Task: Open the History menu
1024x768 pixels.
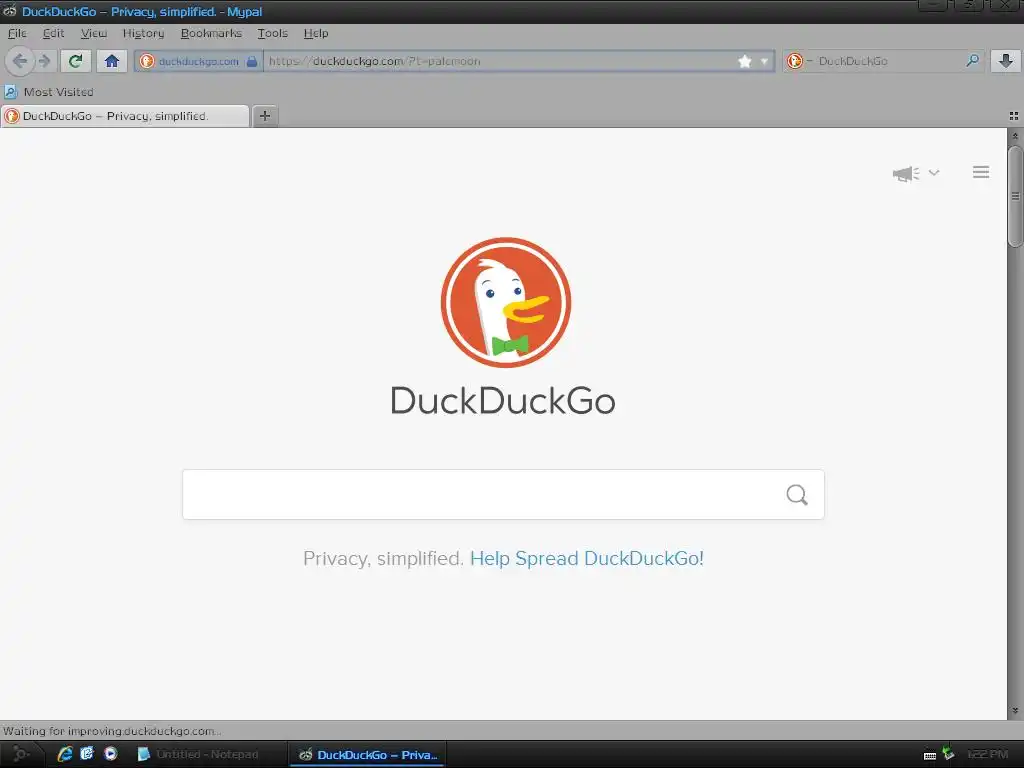Action: pyautogui.click(x=143, y=33)
